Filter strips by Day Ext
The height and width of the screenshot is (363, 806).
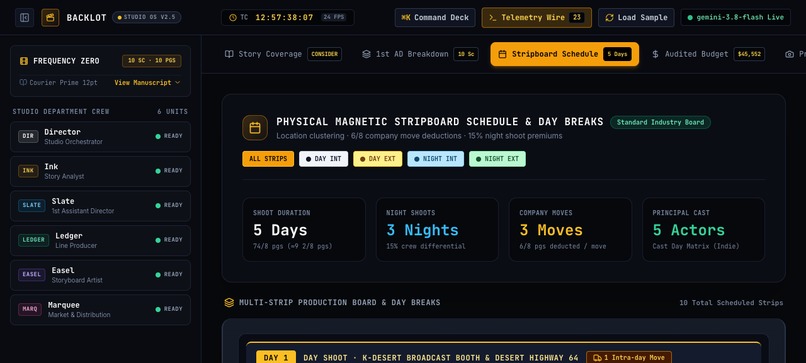(x=378, y=159)
